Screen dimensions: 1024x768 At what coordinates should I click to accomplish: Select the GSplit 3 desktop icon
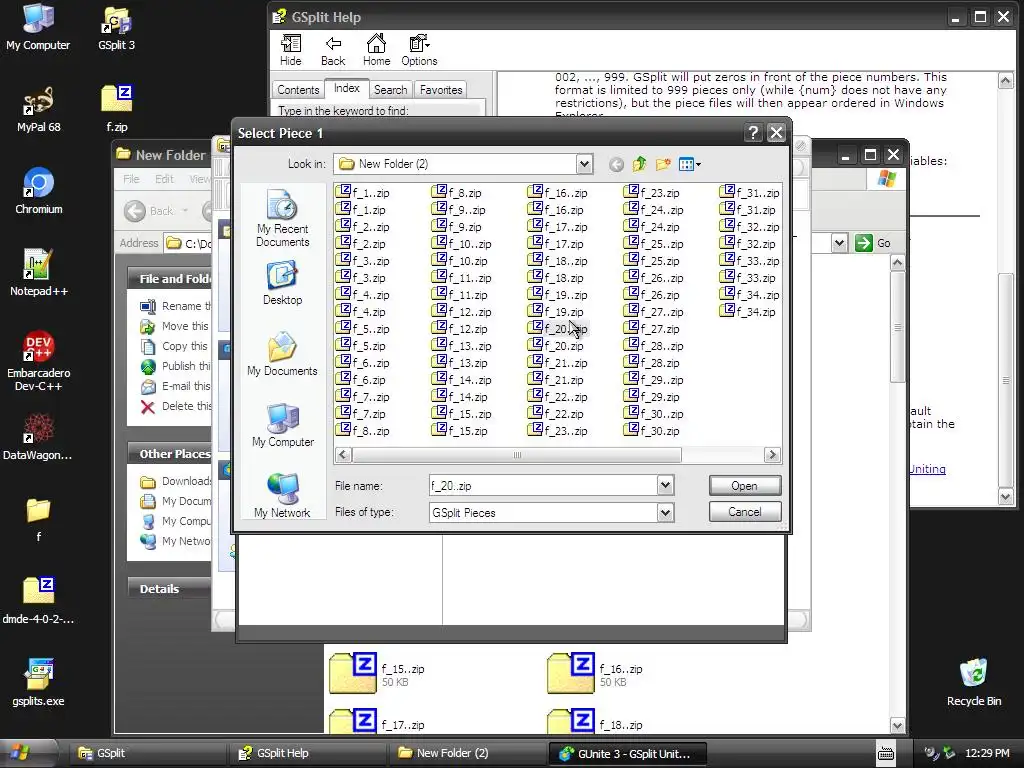(x=116, y=27)
